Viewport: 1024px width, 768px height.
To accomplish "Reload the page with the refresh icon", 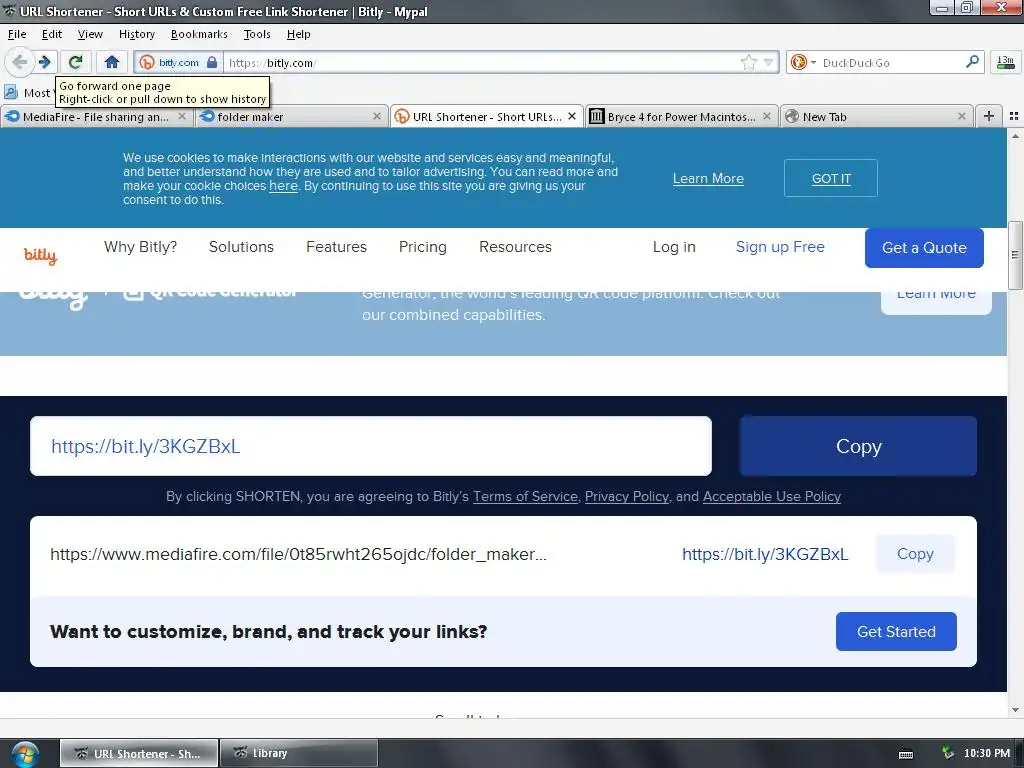I will point(76,62).
